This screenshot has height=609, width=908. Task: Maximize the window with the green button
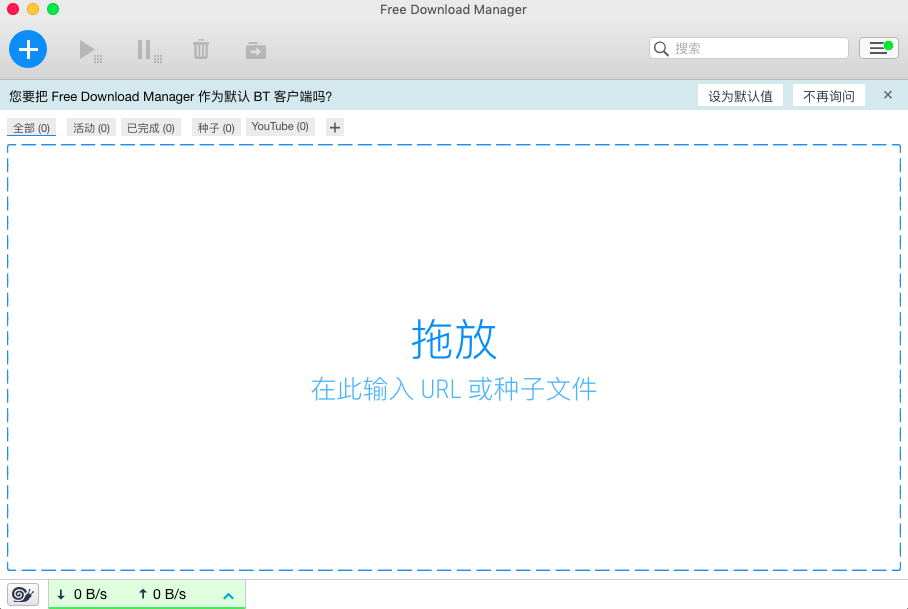[53, 9]
